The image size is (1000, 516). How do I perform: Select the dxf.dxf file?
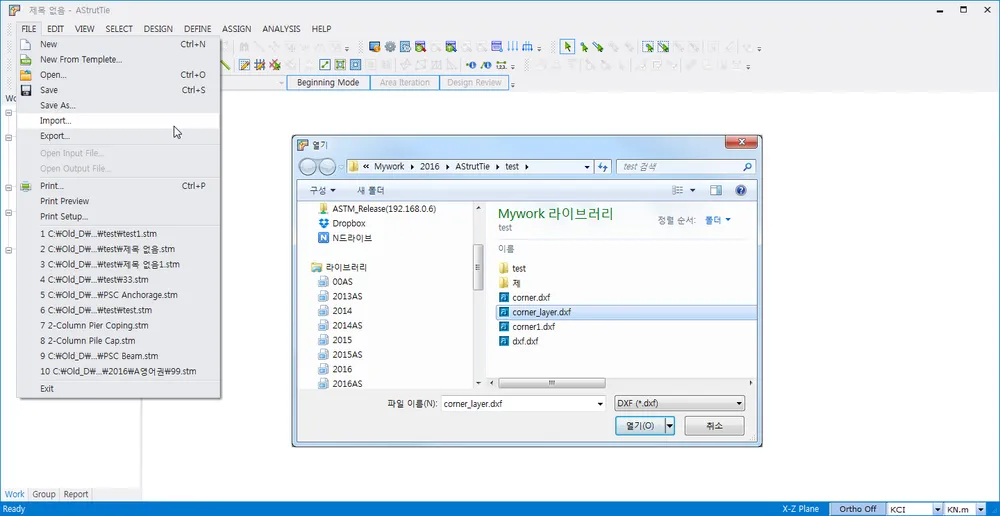coord(525,341)
